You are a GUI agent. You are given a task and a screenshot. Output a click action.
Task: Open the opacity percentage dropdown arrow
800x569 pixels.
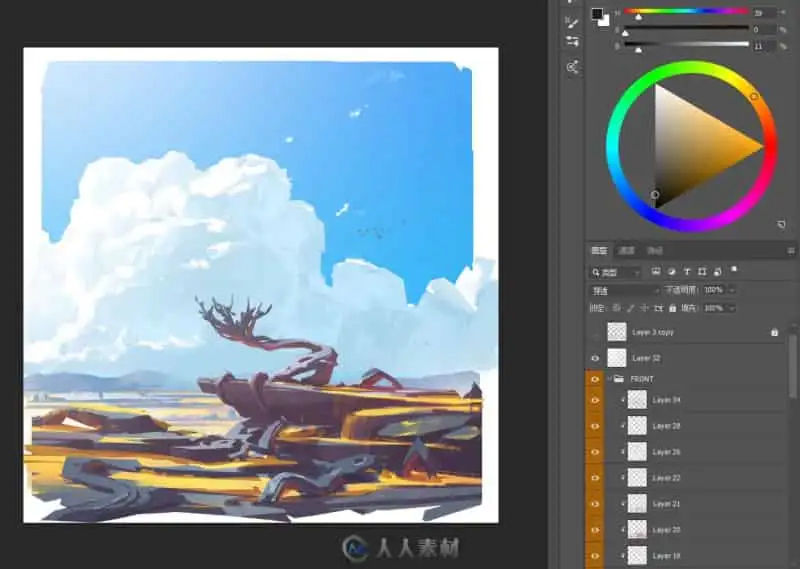pyautogui.click(x=732, y=290)
